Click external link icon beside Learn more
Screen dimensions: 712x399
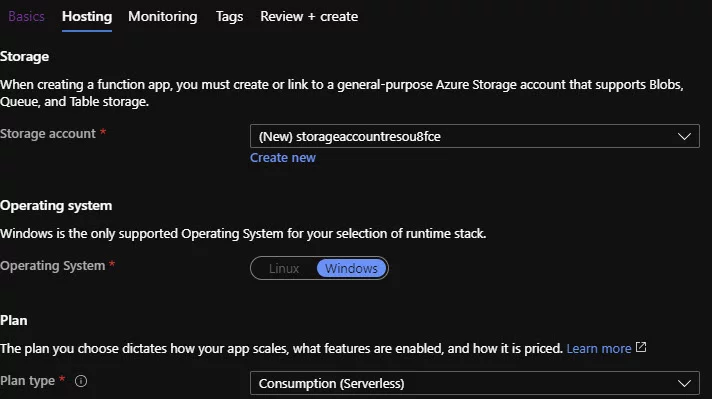coord(641,347)
